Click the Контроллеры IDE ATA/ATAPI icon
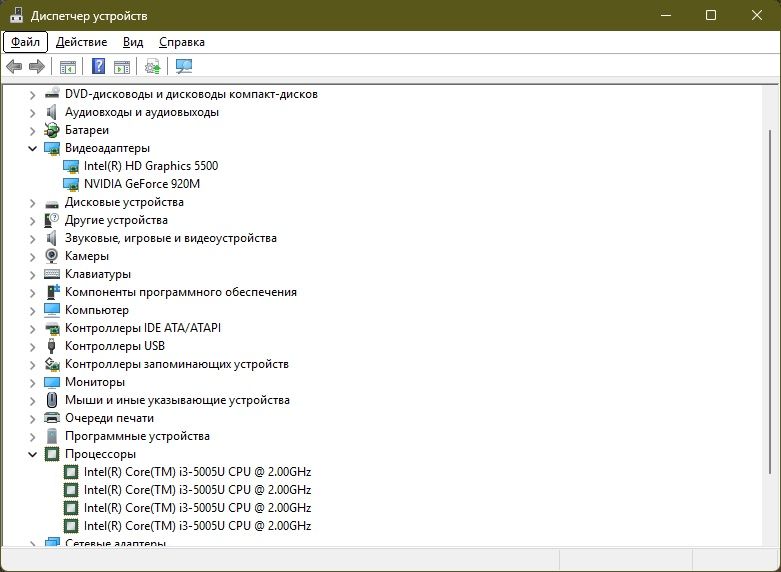Screen dimensions: 781x572 coord(52,328)
